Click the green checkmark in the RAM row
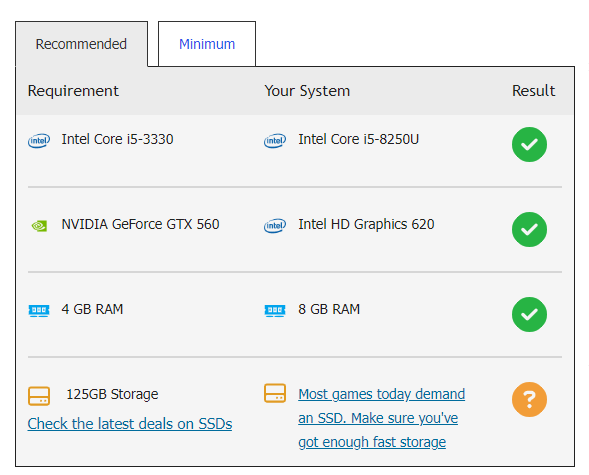The height and width of the screenshot is (475, 589). [x=529, y=314]
